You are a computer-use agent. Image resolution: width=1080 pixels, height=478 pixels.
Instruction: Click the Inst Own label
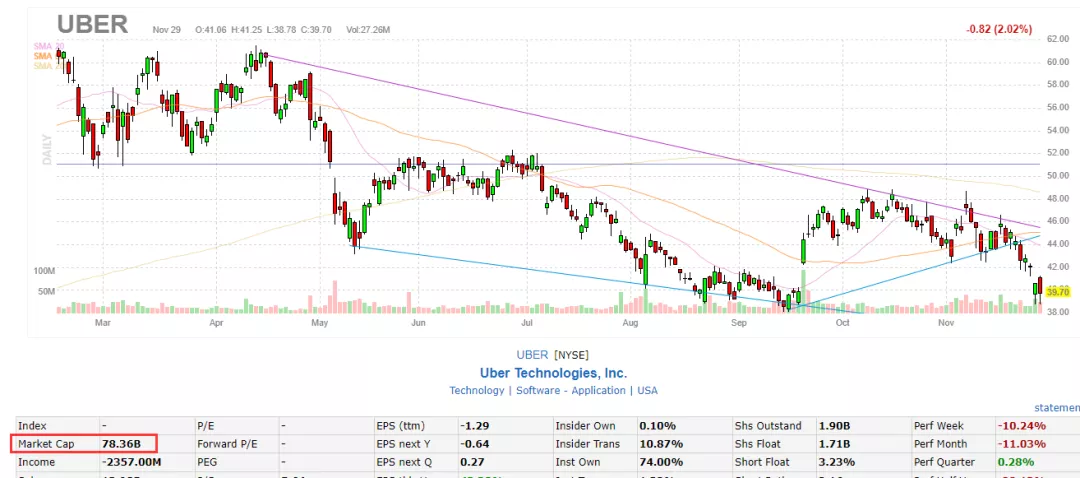point(578,461)
